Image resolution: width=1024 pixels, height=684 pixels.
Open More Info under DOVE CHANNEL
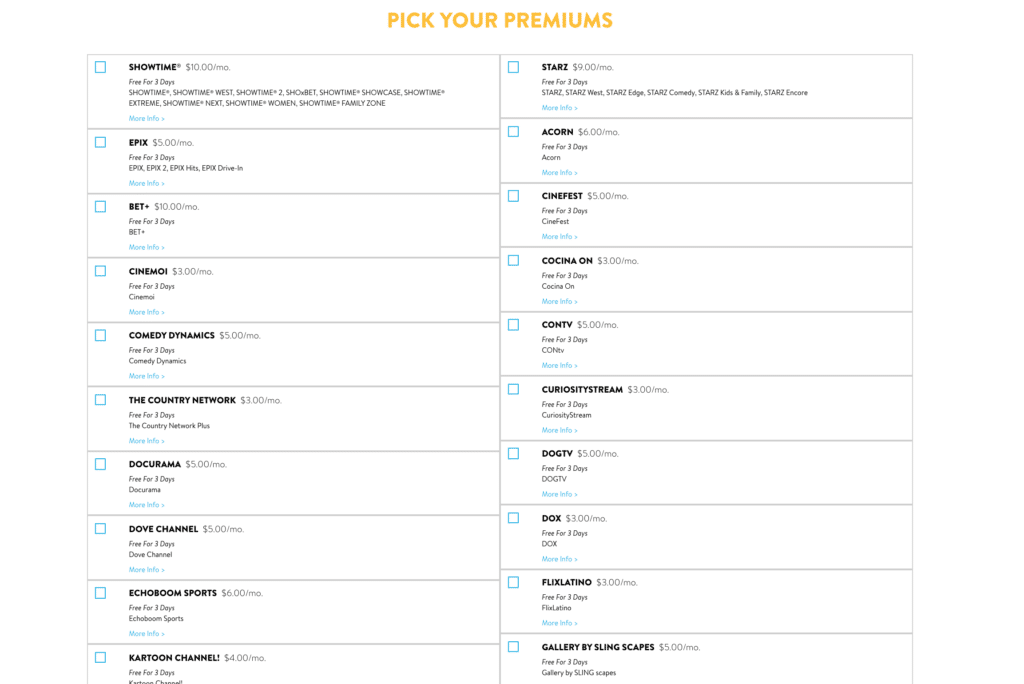coord(146,570)
